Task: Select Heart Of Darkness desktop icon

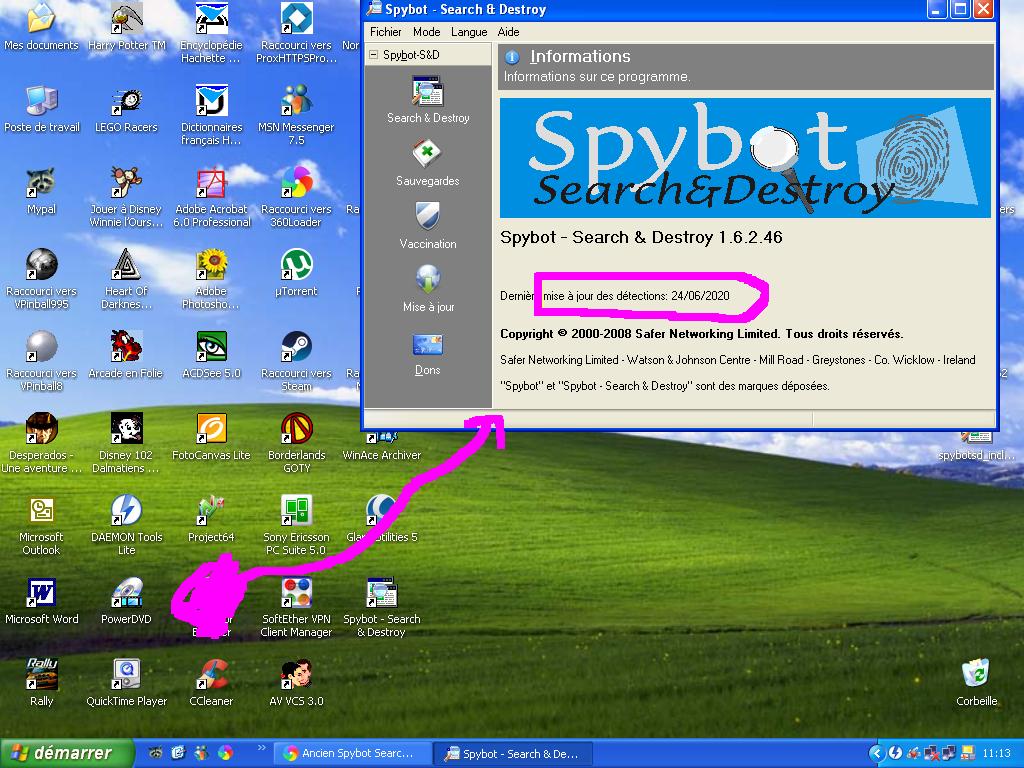Action: pyautogui.click(x=126, y=280)
